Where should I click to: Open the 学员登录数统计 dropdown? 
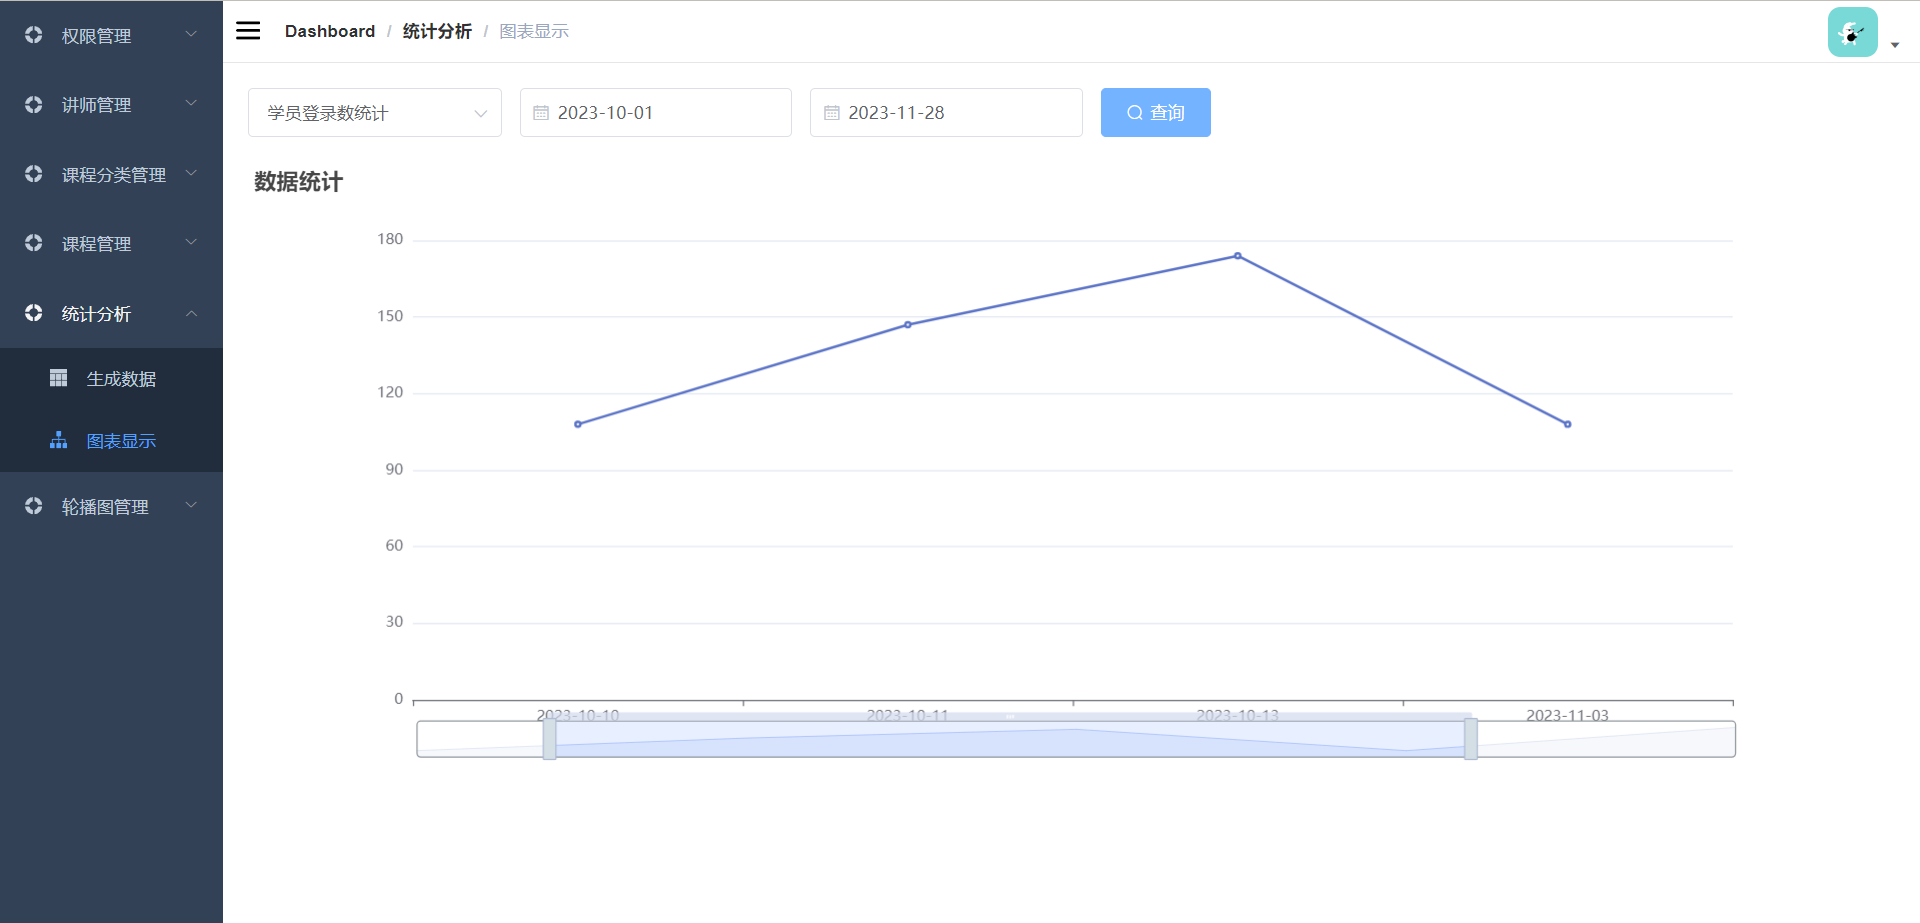pos(374,113)
